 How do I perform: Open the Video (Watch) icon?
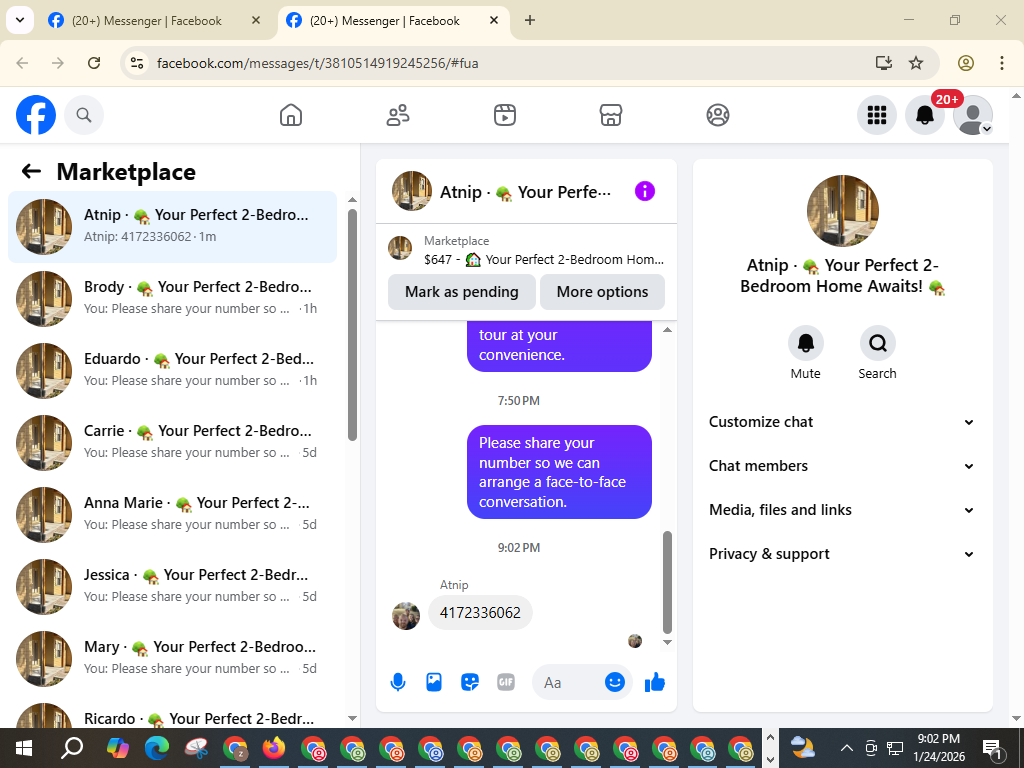tap(504, 115)
